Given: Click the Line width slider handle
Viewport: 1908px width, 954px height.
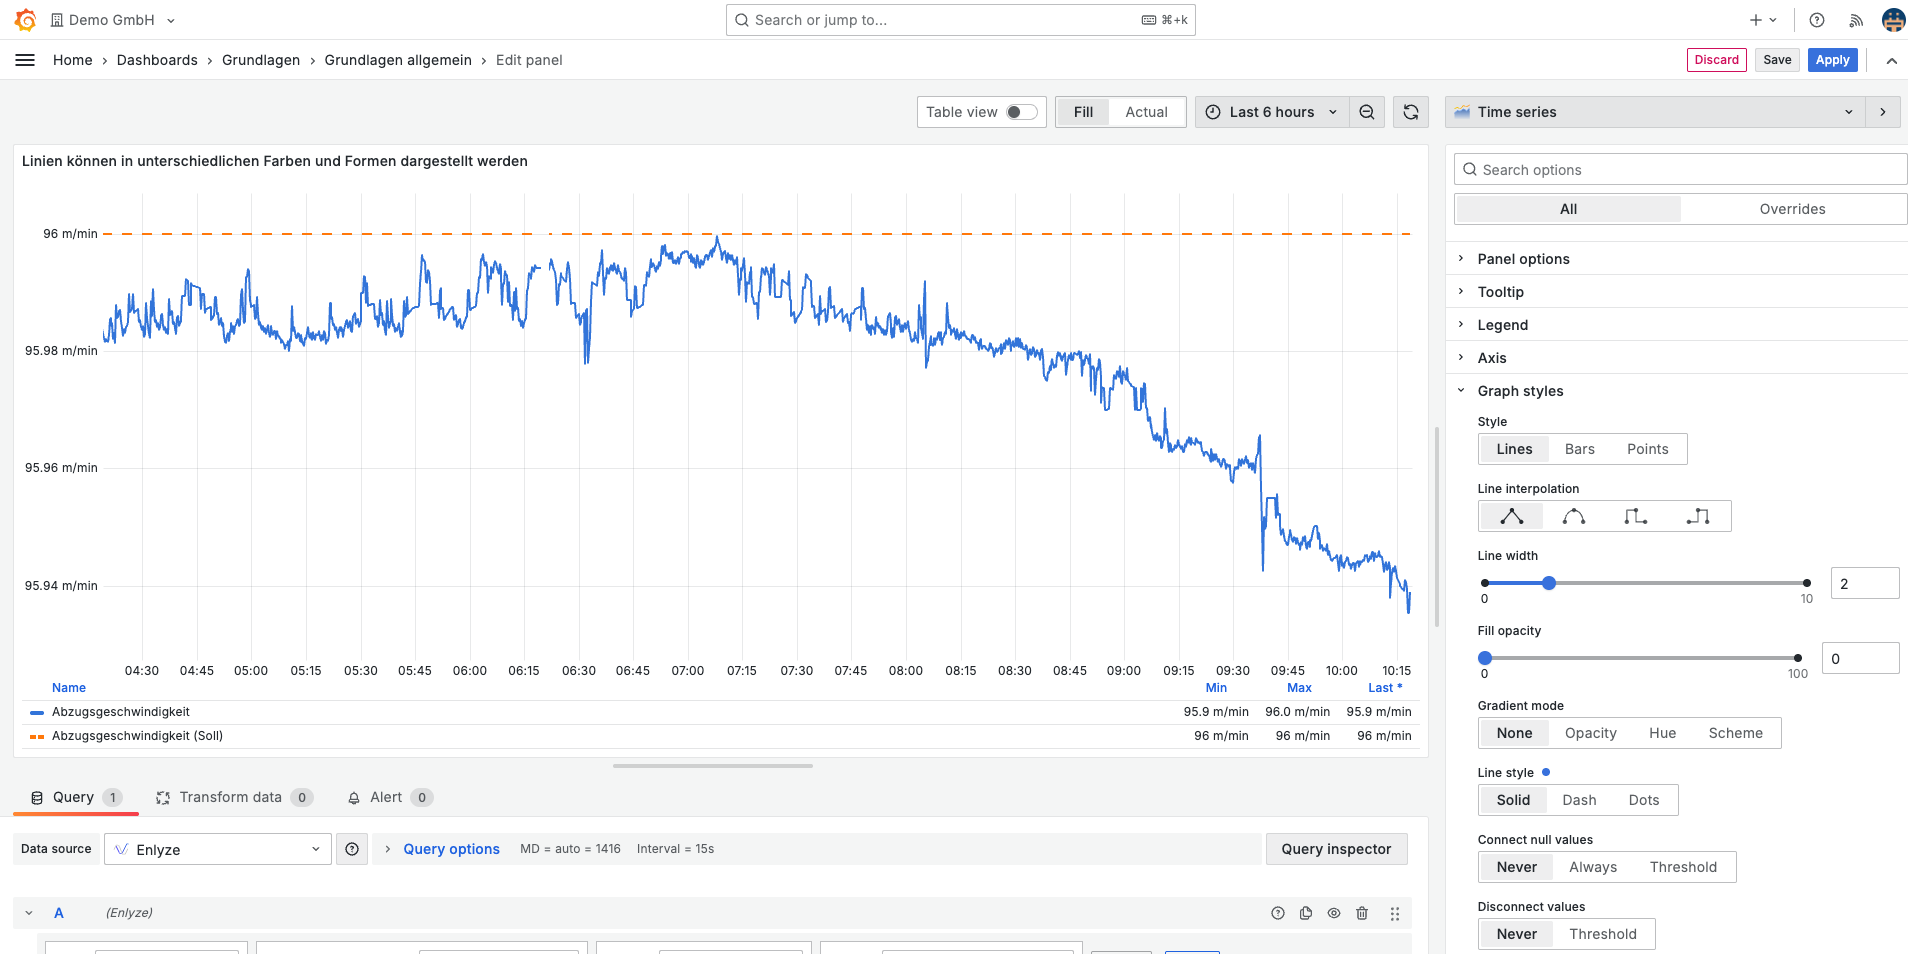Looking at the screenshot, I should (1548, 583).
